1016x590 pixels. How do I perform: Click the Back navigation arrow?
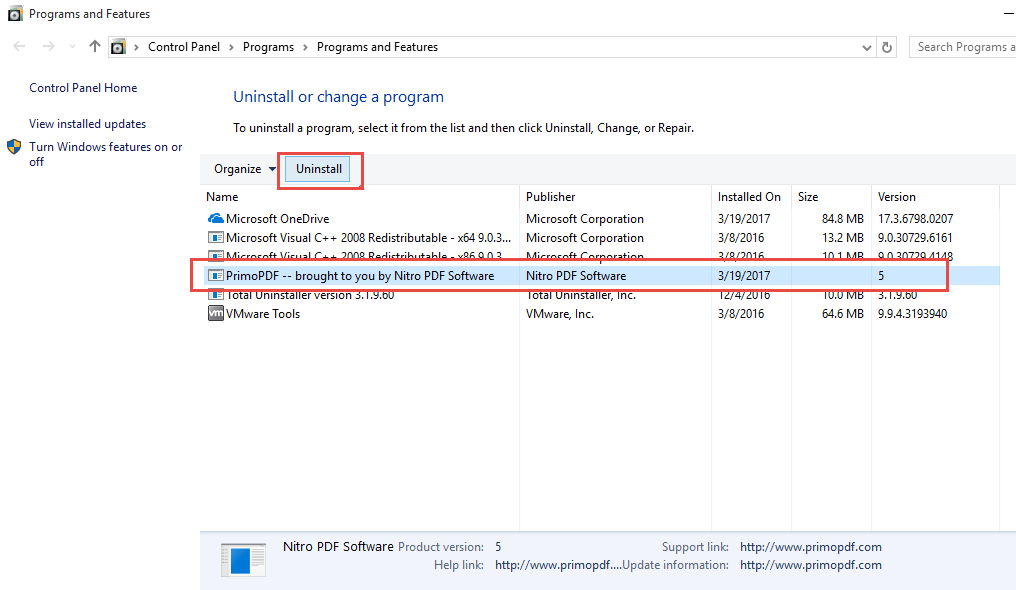click(x=19, y=47)
